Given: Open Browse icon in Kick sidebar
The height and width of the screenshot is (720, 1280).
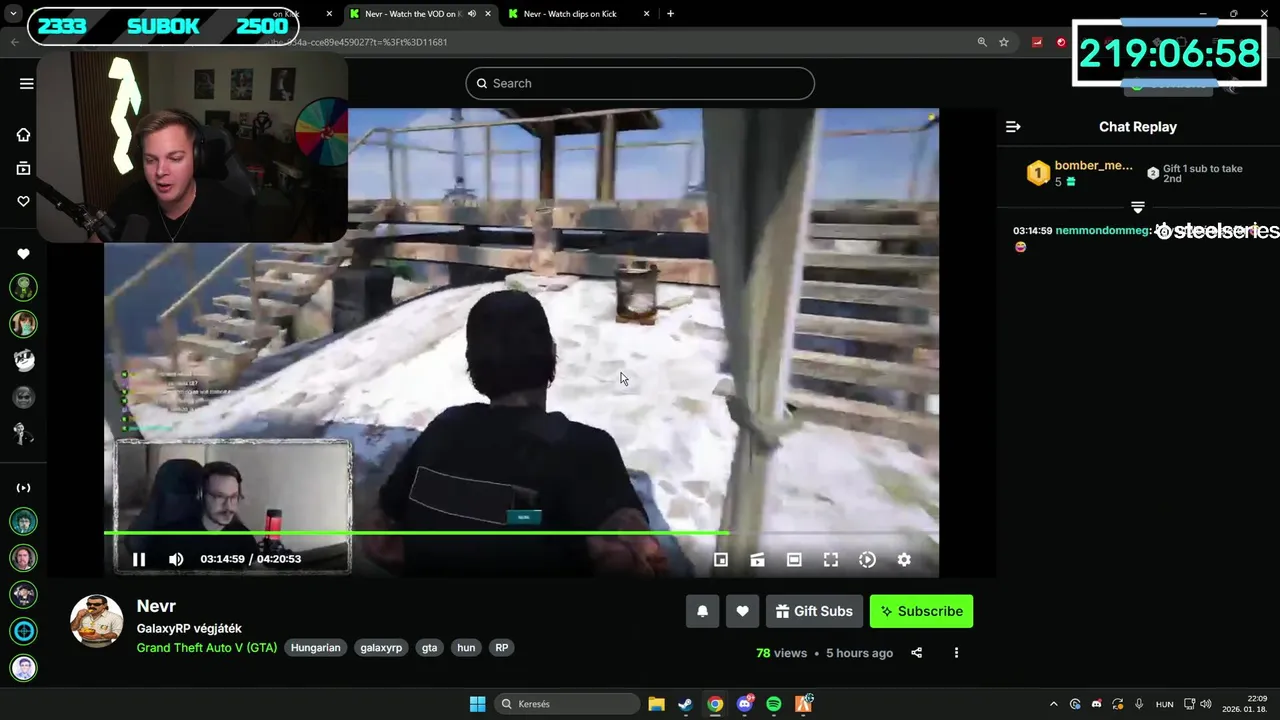Looking at the screenshot, I should (x=23, y=168).
